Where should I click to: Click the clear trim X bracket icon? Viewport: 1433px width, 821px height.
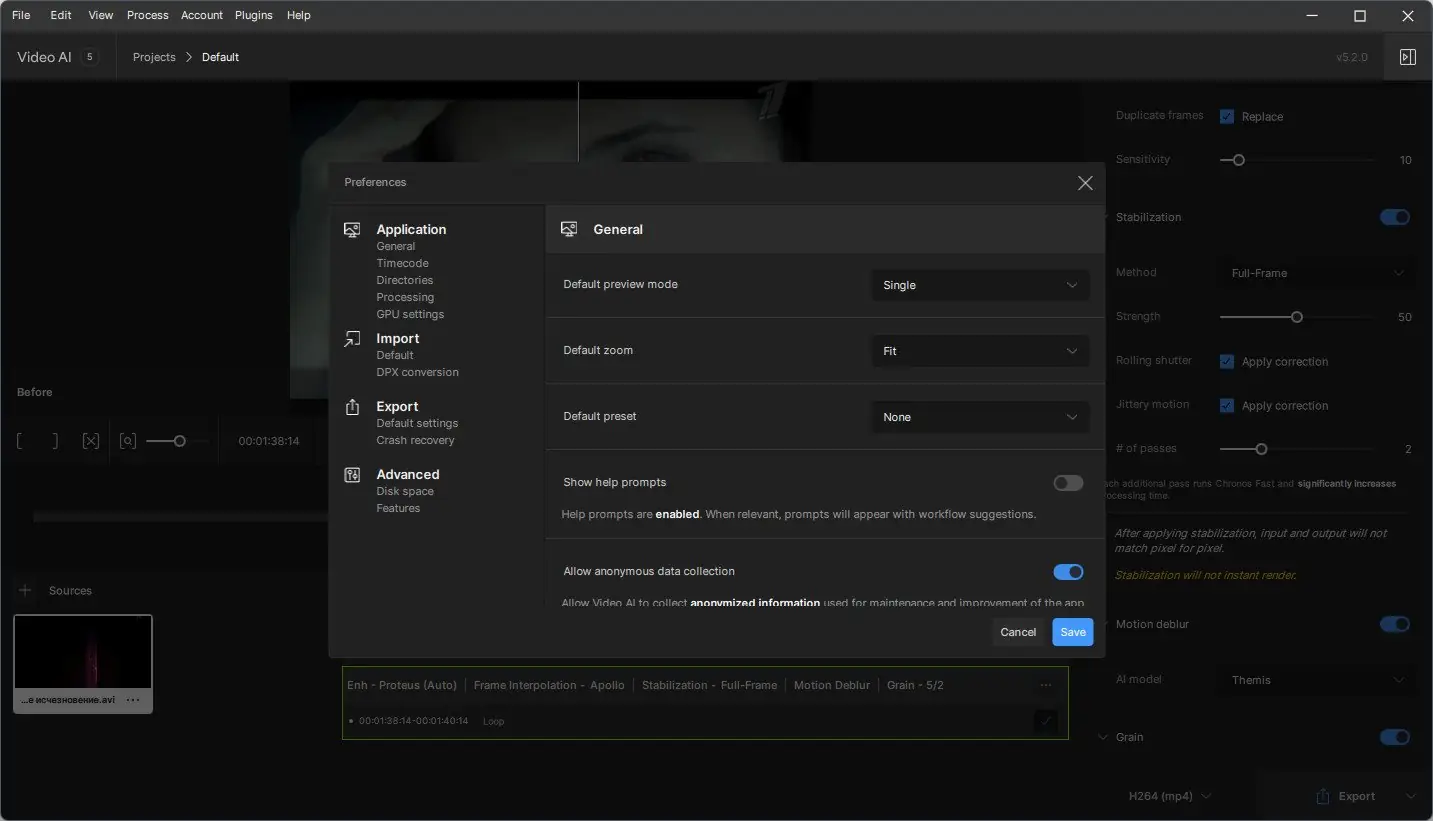pyautogui.click(x=91, y=441)
